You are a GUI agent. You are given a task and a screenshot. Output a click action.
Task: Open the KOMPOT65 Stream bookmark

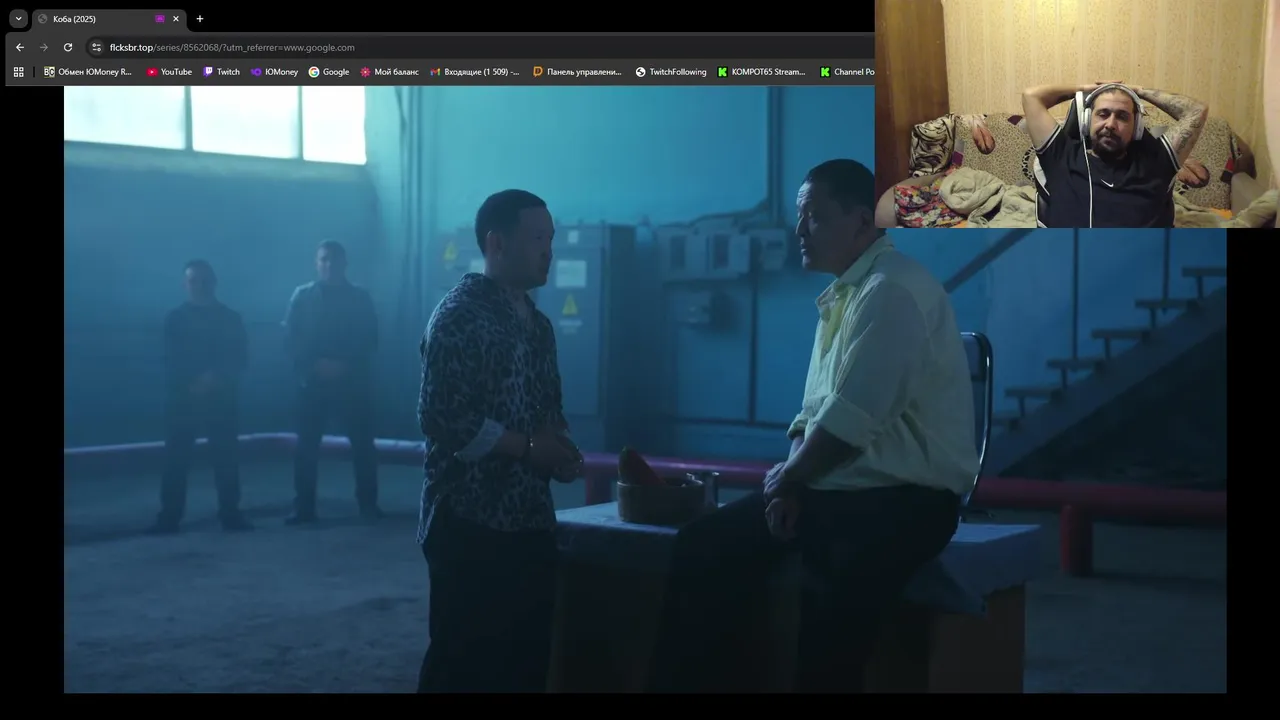coord(761,72)
